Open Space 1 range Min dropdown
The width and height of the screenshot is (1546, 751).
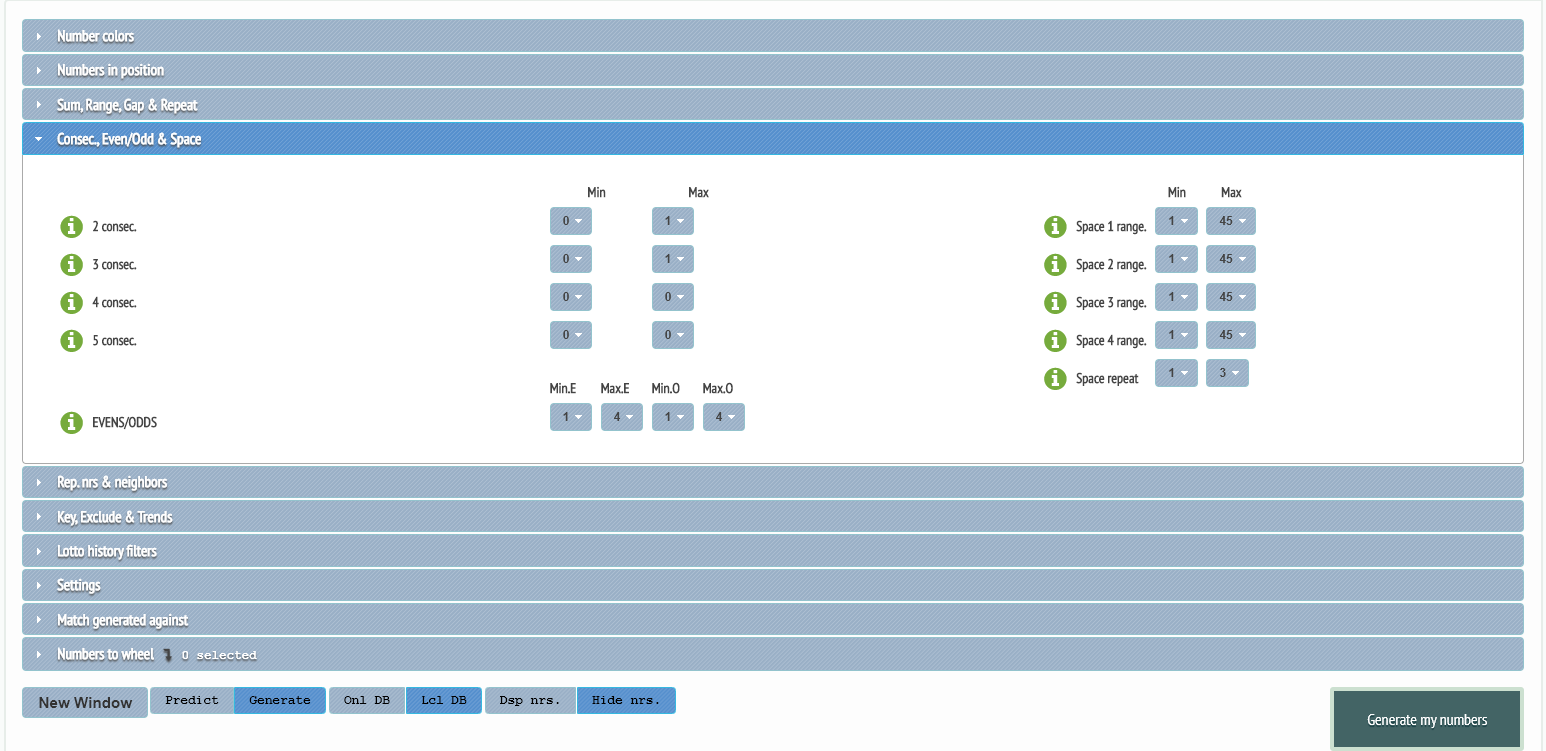click(x=1176, y=221)
